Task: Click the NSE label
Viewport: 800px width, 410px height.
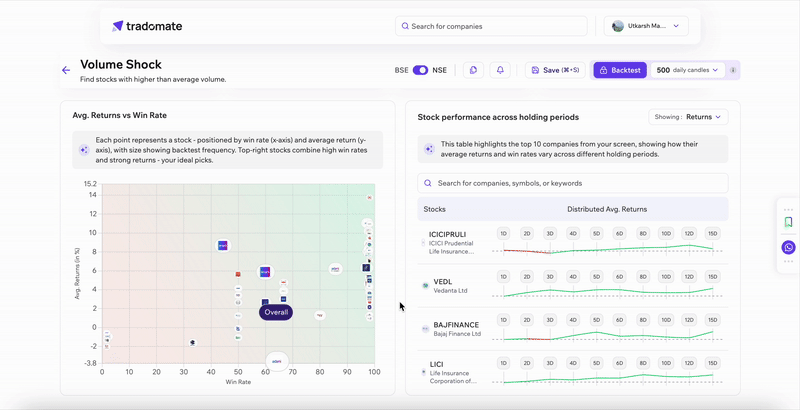Action: click(439, 70)
